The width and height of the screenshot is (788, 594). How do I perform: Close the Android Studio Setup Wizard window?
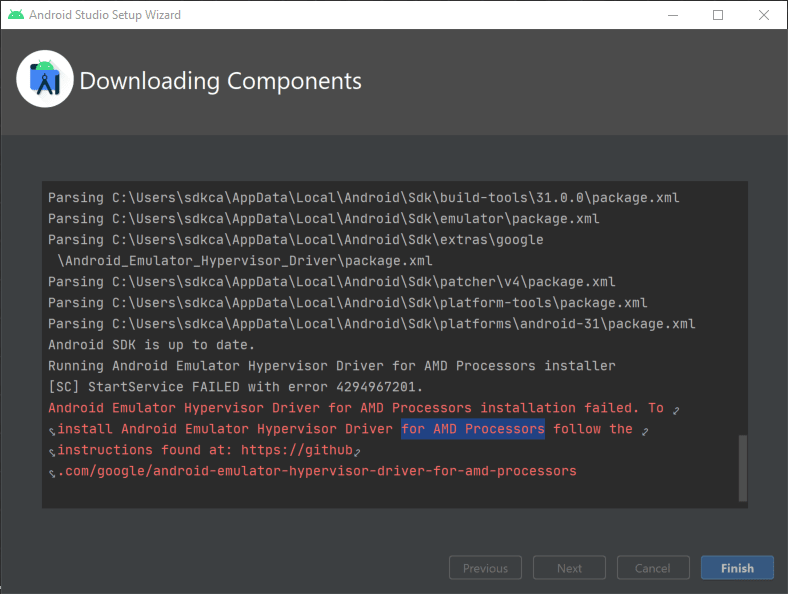pos(764,15)
